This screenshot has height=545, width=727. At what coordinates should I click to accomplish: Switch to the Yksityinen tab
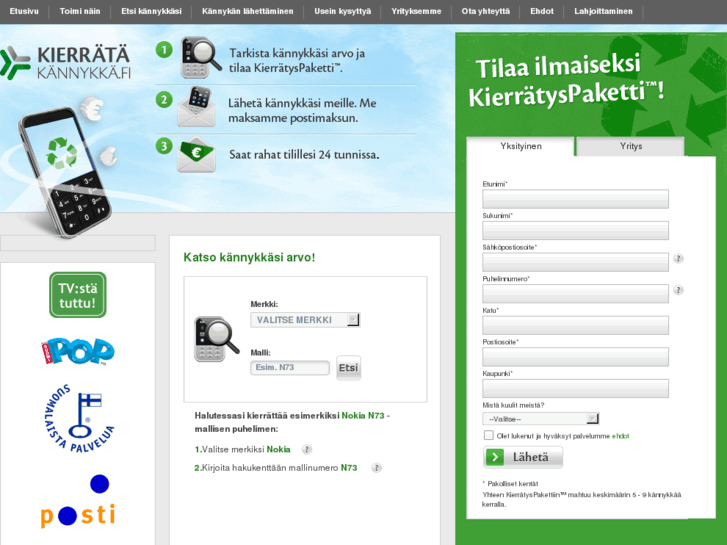click(x=521, y=146)
